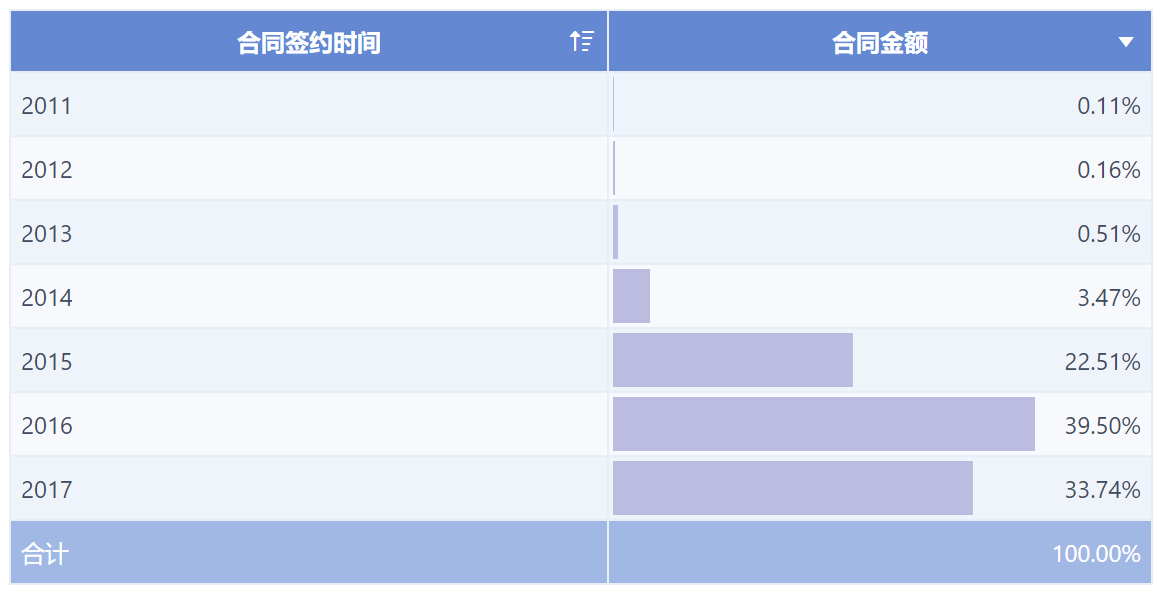Select the 2014 year cell
Viewport: 1162px width, 592px height.
pos(47,298)
